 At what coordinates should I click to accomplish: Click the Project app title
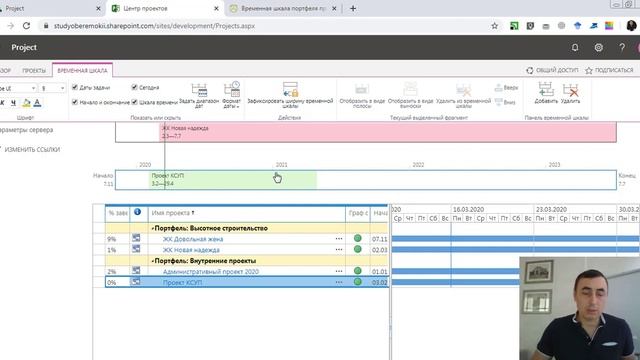pos(24,47)
